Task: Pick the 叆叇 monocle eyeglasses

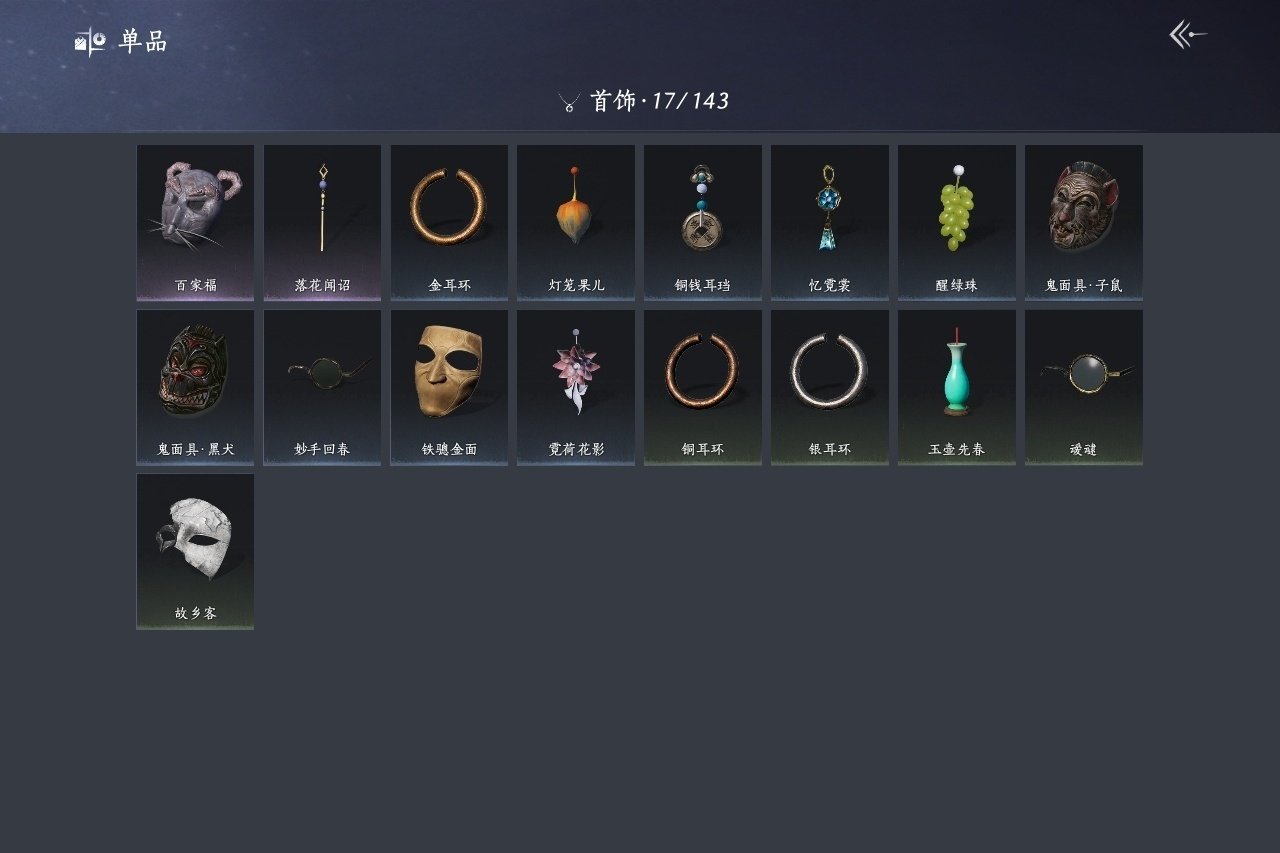Action: tap(1083, 387)
